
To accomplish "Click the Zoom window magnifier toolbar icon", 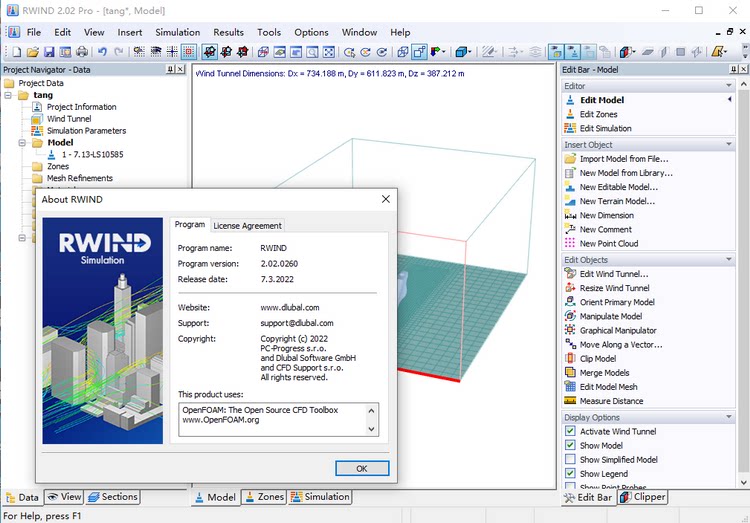I will (312, 52).
